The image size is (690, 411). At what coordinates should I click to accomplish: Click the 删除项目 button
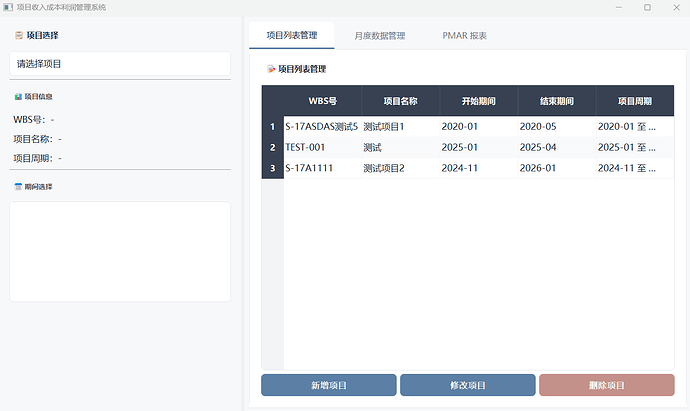(x=607, y=385)
